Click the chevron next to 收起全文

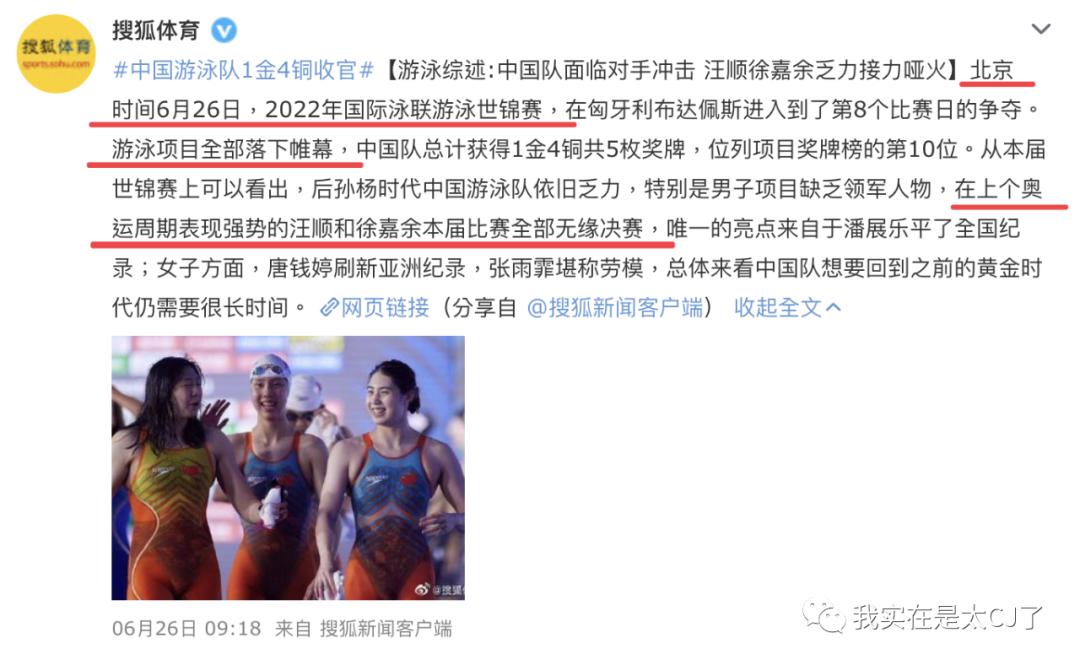click(833, 307)
